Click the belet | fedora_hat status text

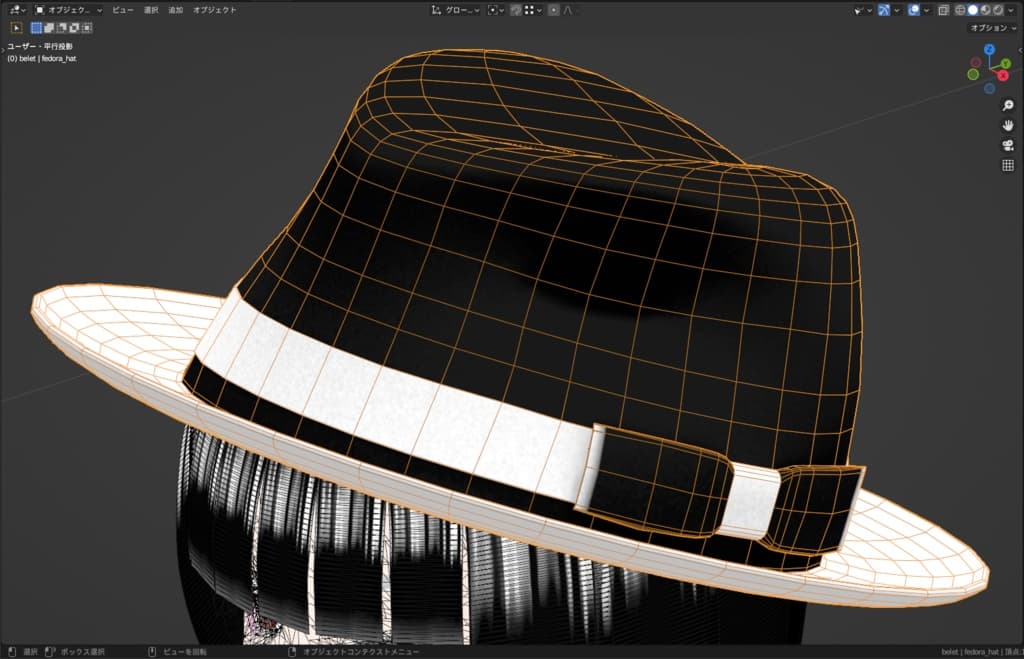pyautogui.click(x=969, y=652)
